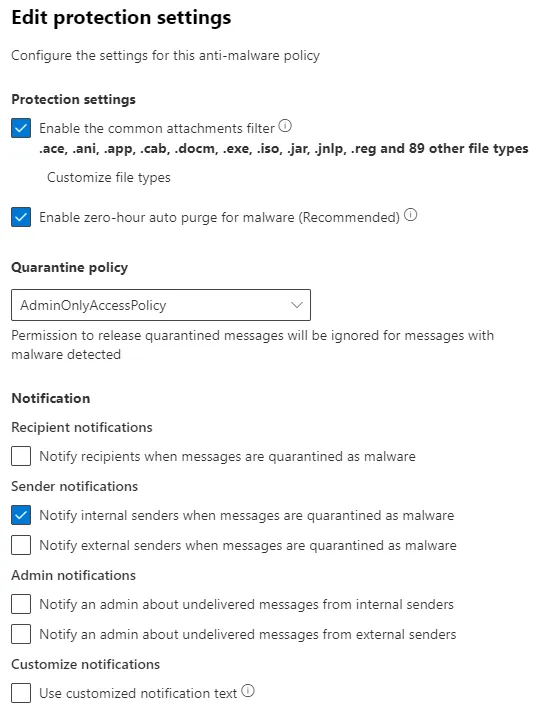Check Notify external senders when quarantined
The image size is (552, 713).
pyautogui.click(x=21, y=545)
